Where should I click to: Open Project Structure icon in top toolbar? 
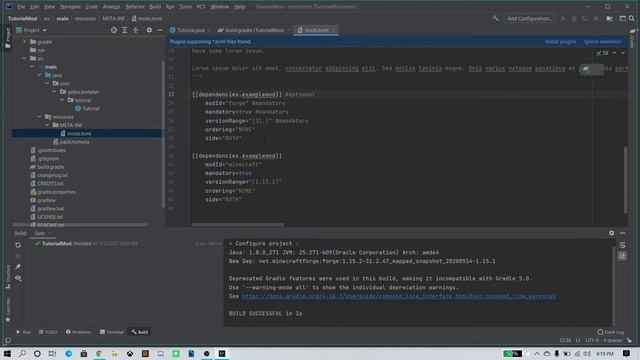point(609,18)
